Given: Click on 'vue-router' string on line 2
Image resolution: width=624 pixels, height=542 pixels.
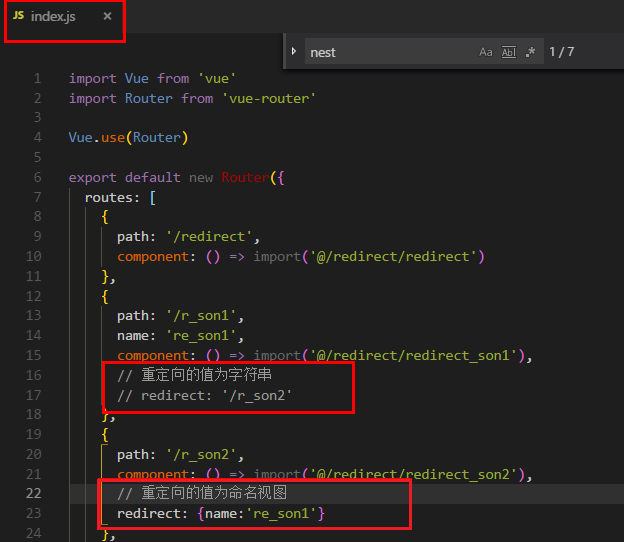Looking at the screenshot, I should pos(269,98).
